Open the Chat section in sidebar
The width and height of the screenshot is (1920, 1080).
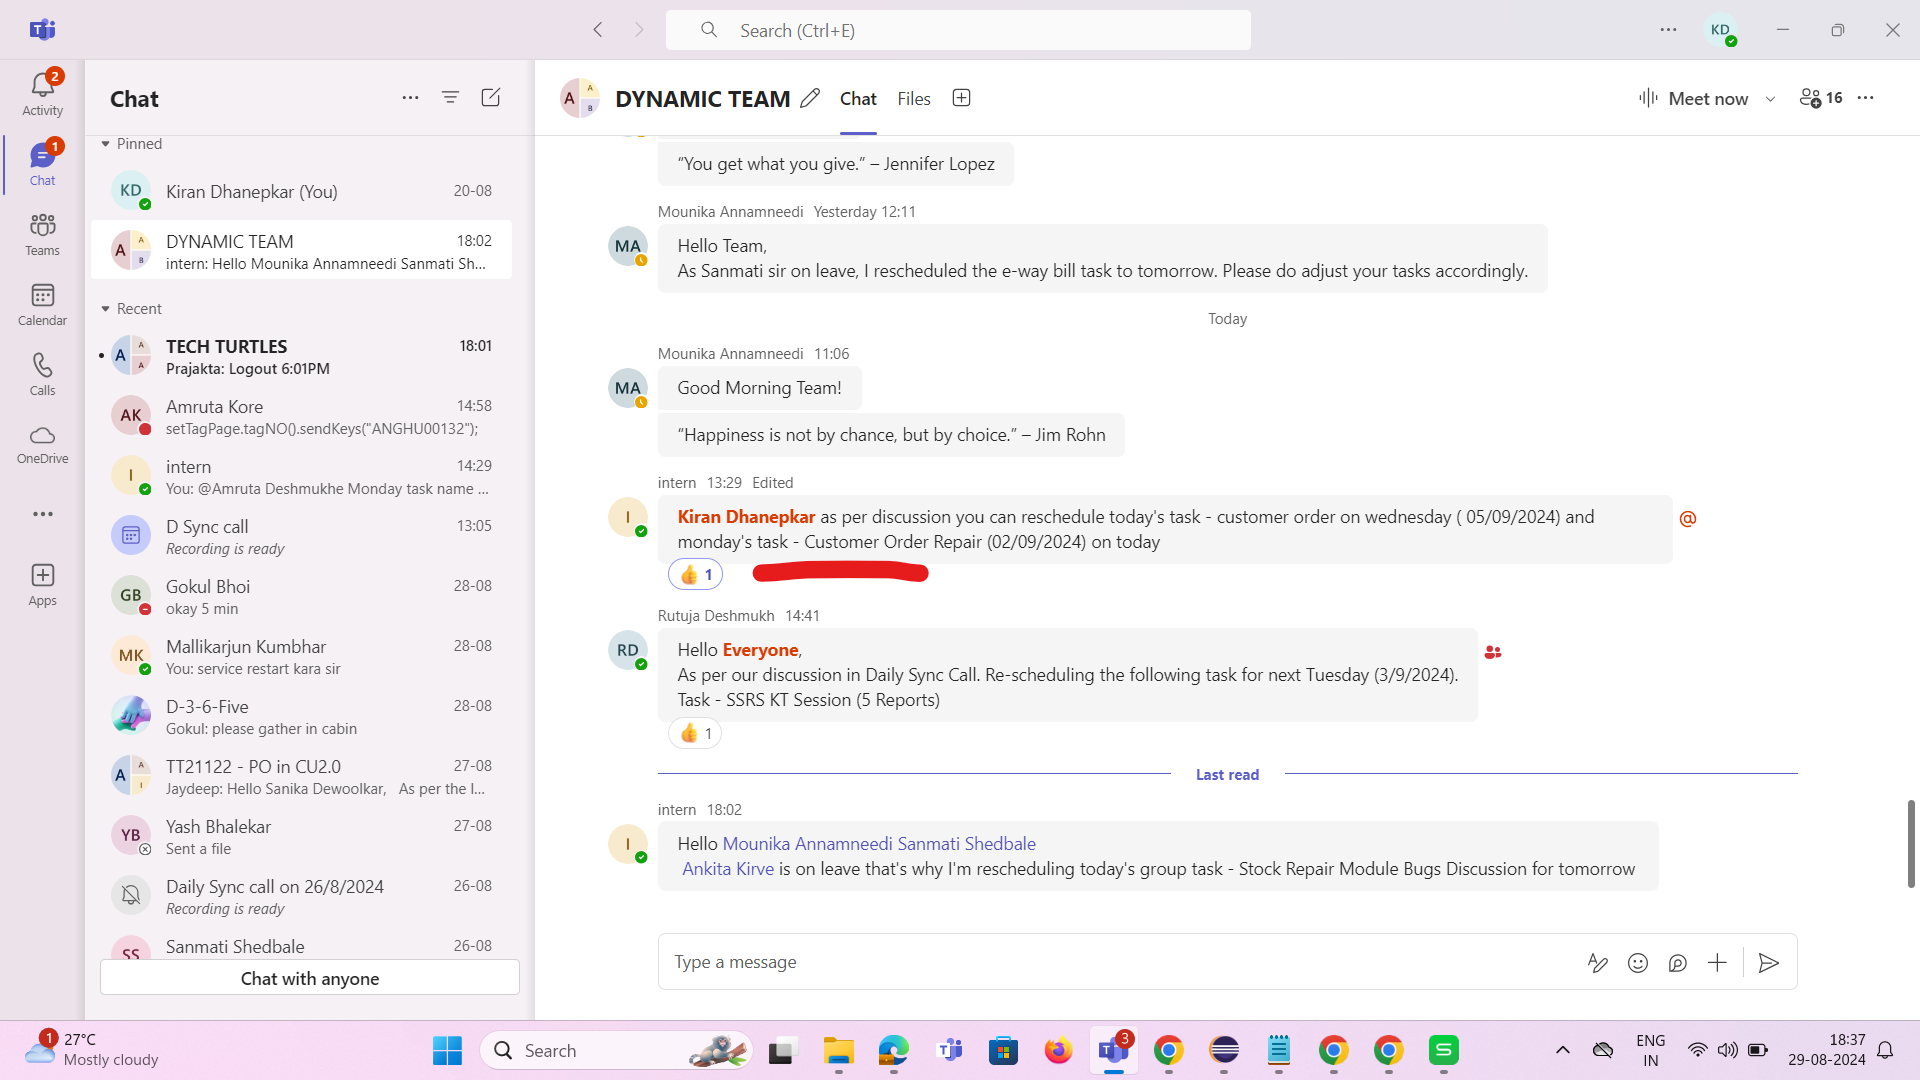(x=42, y=164)
